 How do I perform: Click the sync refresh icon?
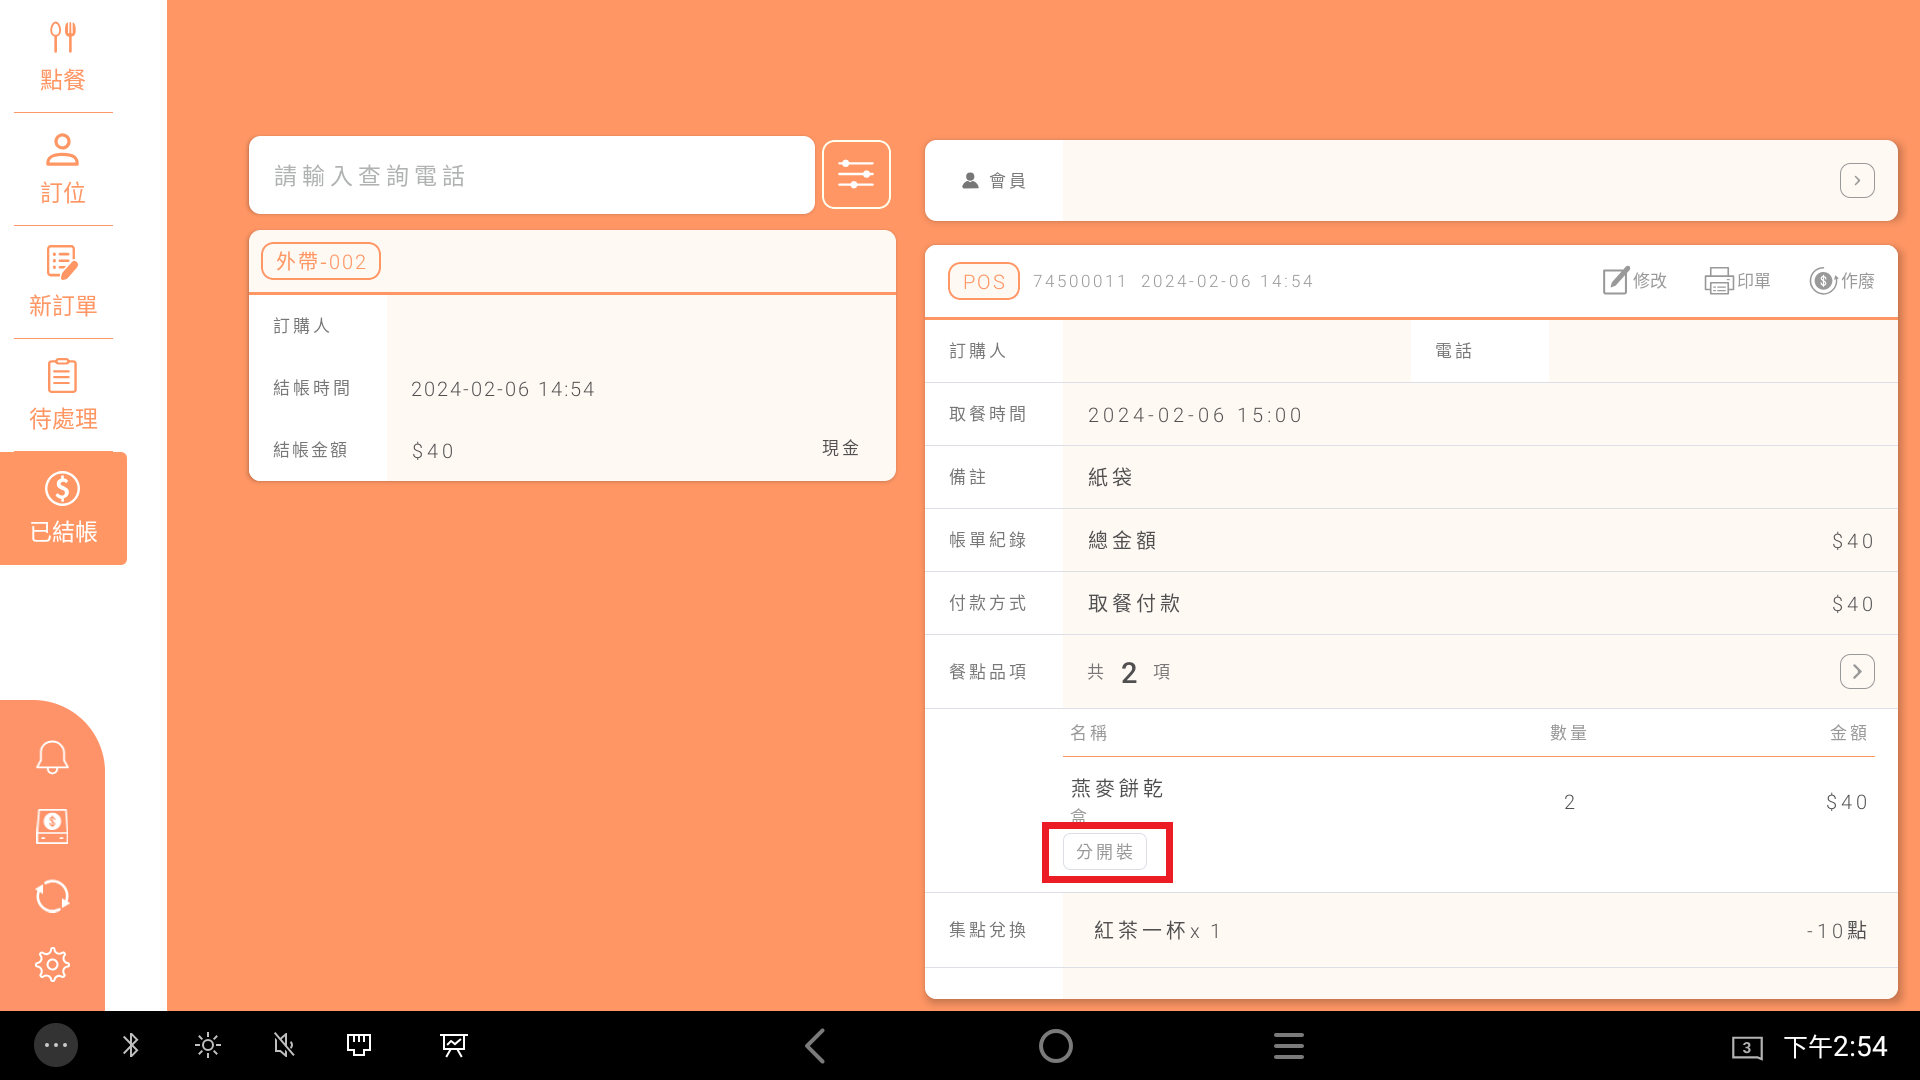(52, 896)
